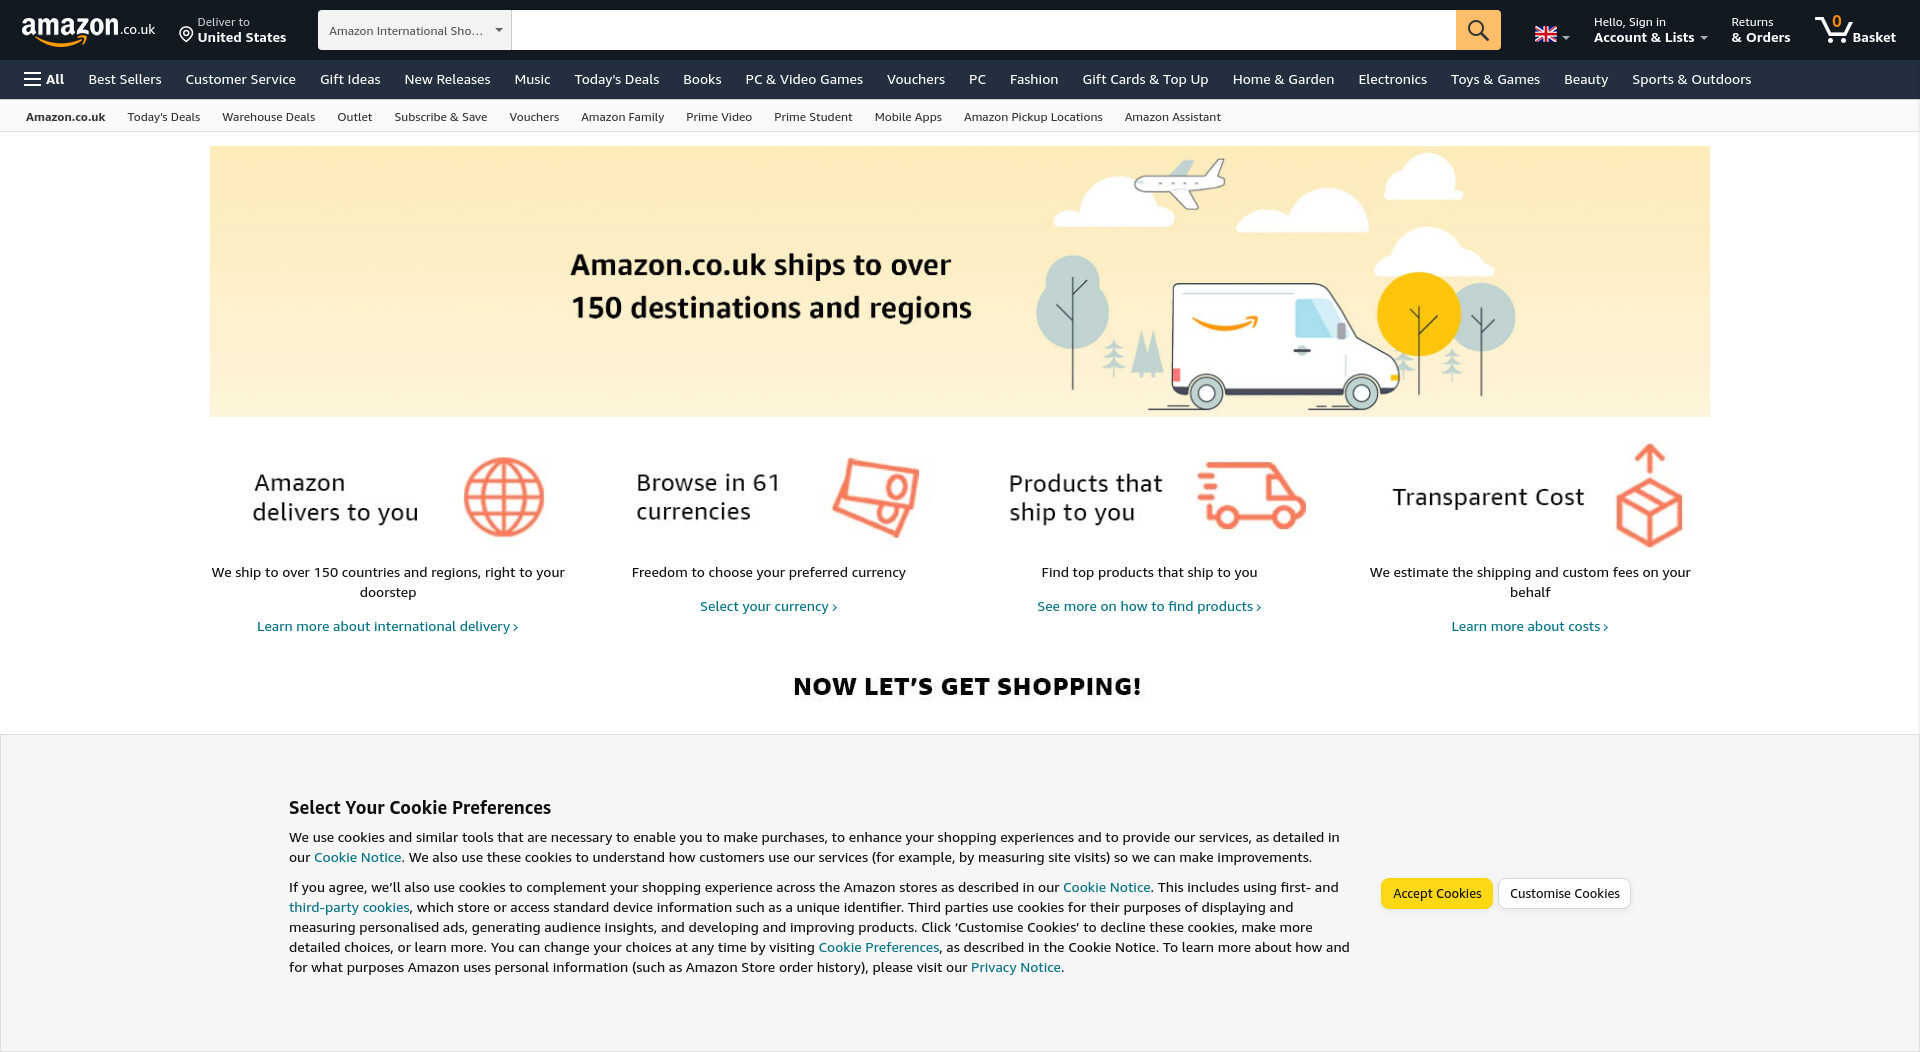Click the currency banknotes icon
The width and height of the screenshot is (1920, 1052).
click(x=876, y=497)
